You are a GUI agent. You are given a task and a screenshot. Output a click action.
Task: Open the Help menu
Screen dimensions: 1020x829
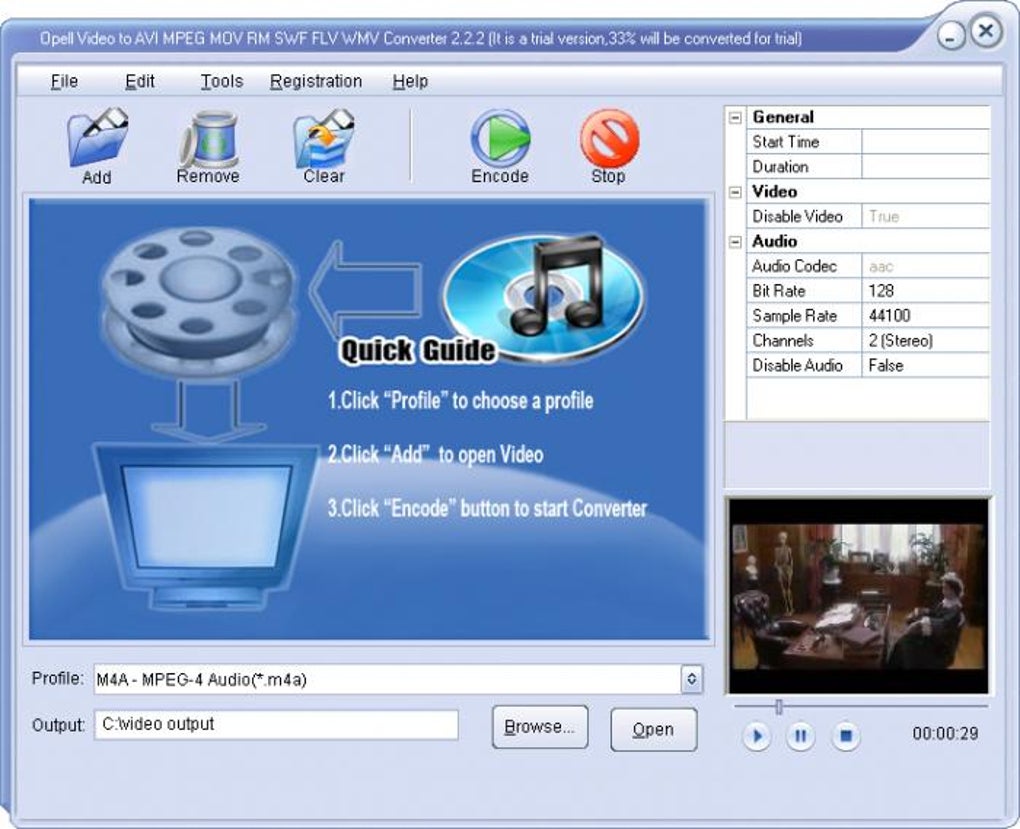(410, 81)
